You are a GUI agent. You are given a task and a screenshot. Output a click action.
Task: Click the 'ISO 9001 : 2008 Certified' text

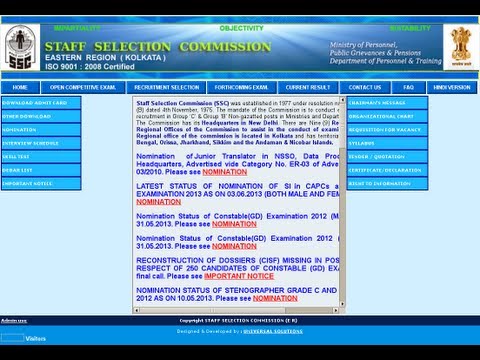[90, 67]
